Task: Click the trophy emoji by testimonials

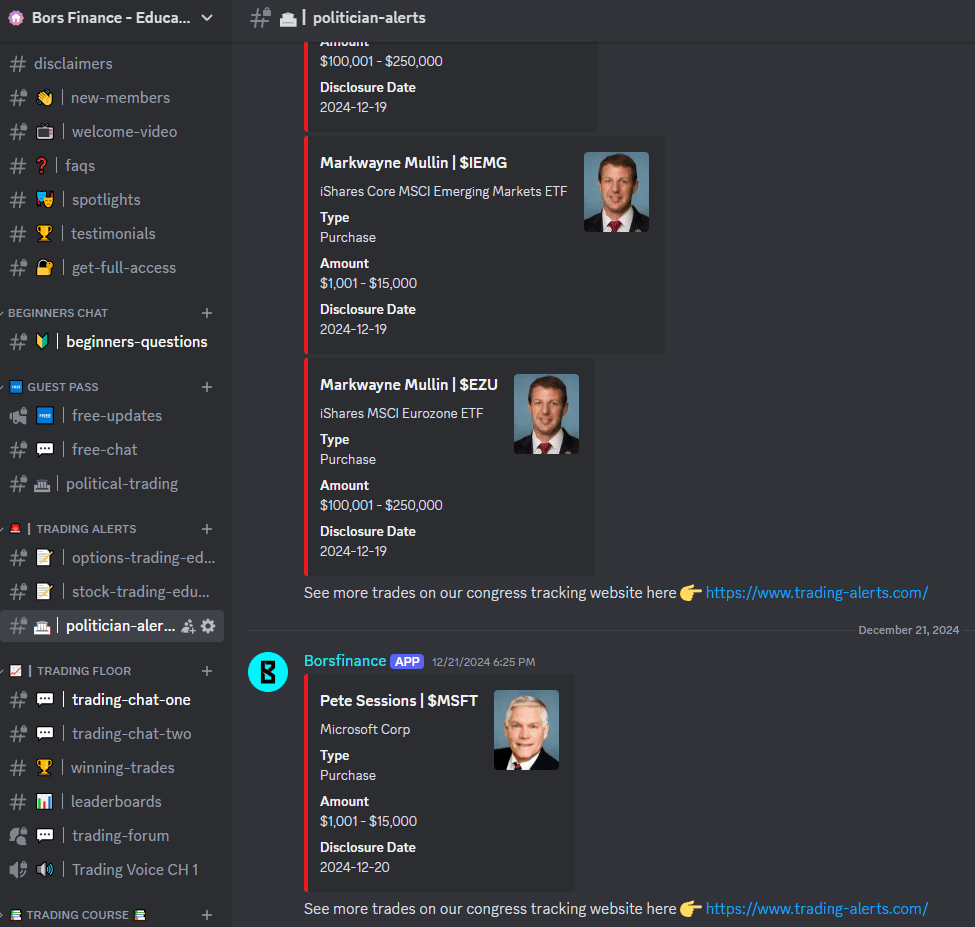Action: tap(44, 234)
